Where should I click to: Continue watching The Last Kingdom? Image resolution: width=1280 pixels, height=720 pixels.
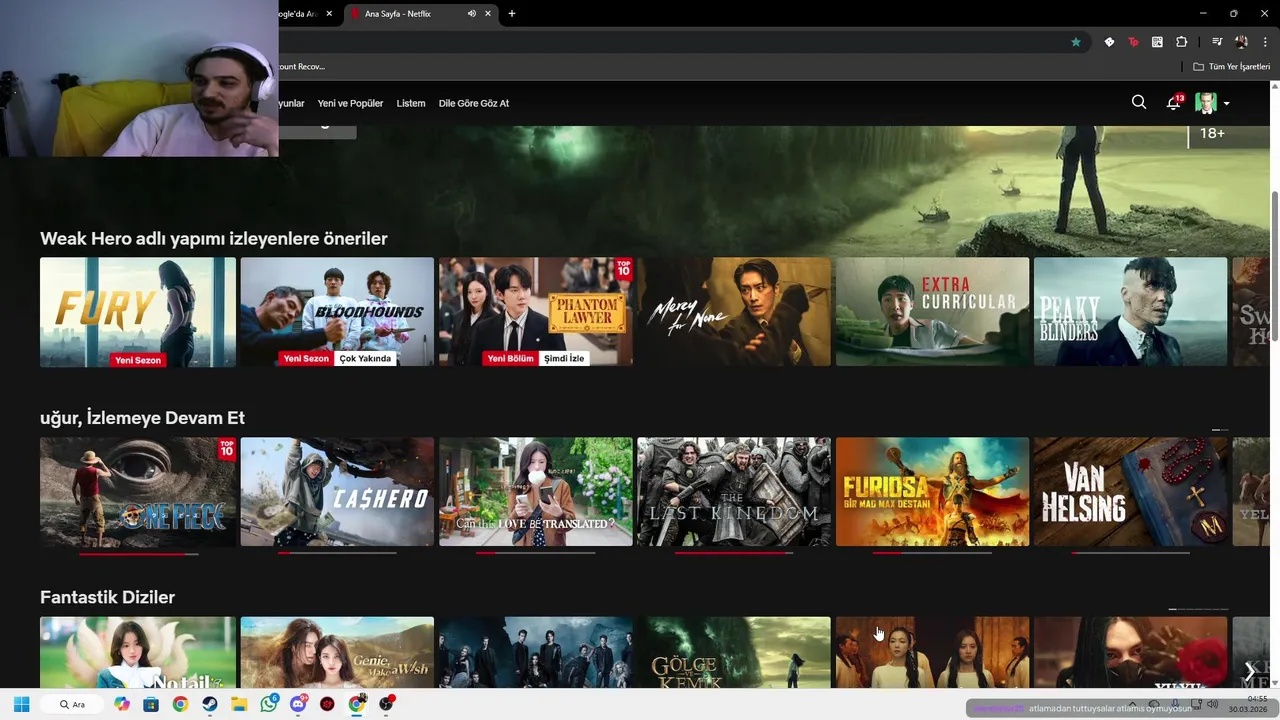click(x=734, y=491)
